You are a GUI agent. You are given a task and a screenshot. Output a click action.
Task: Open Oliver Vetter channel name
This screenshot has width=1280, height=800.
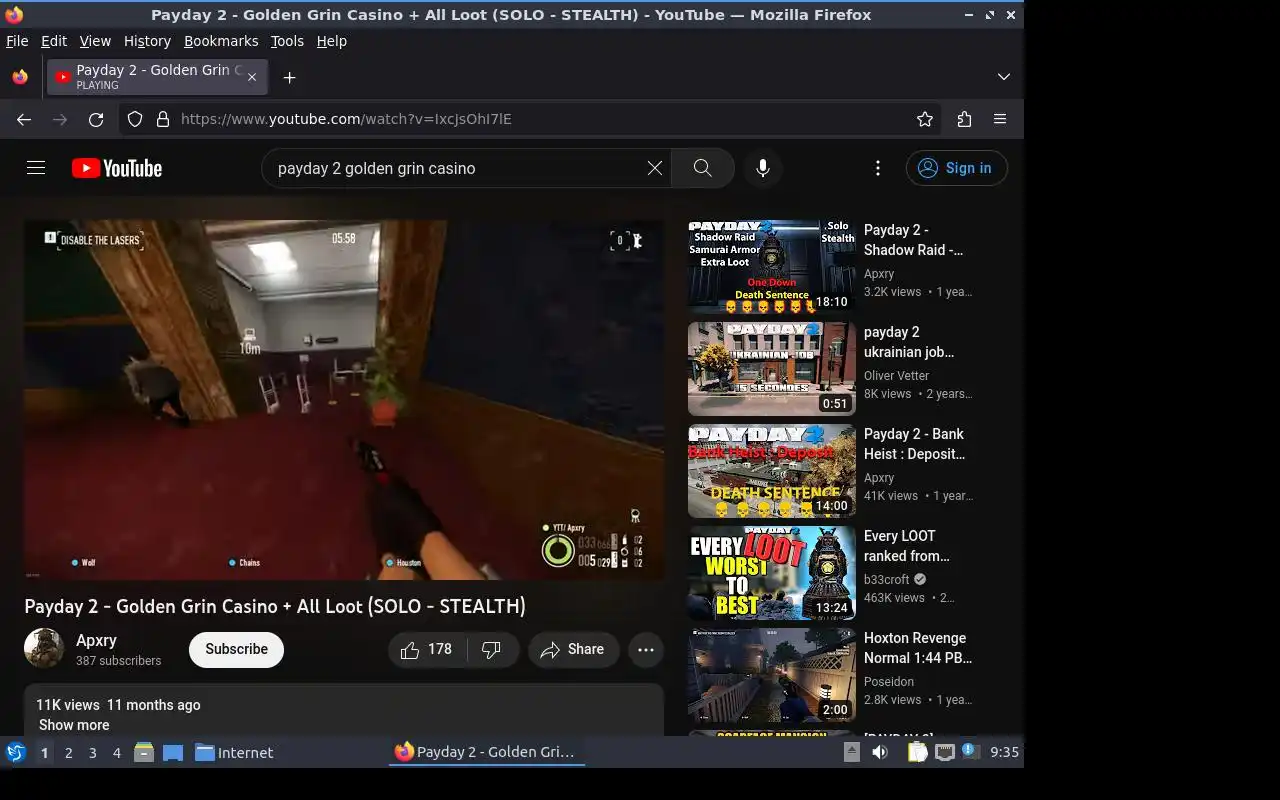[897, 376]
